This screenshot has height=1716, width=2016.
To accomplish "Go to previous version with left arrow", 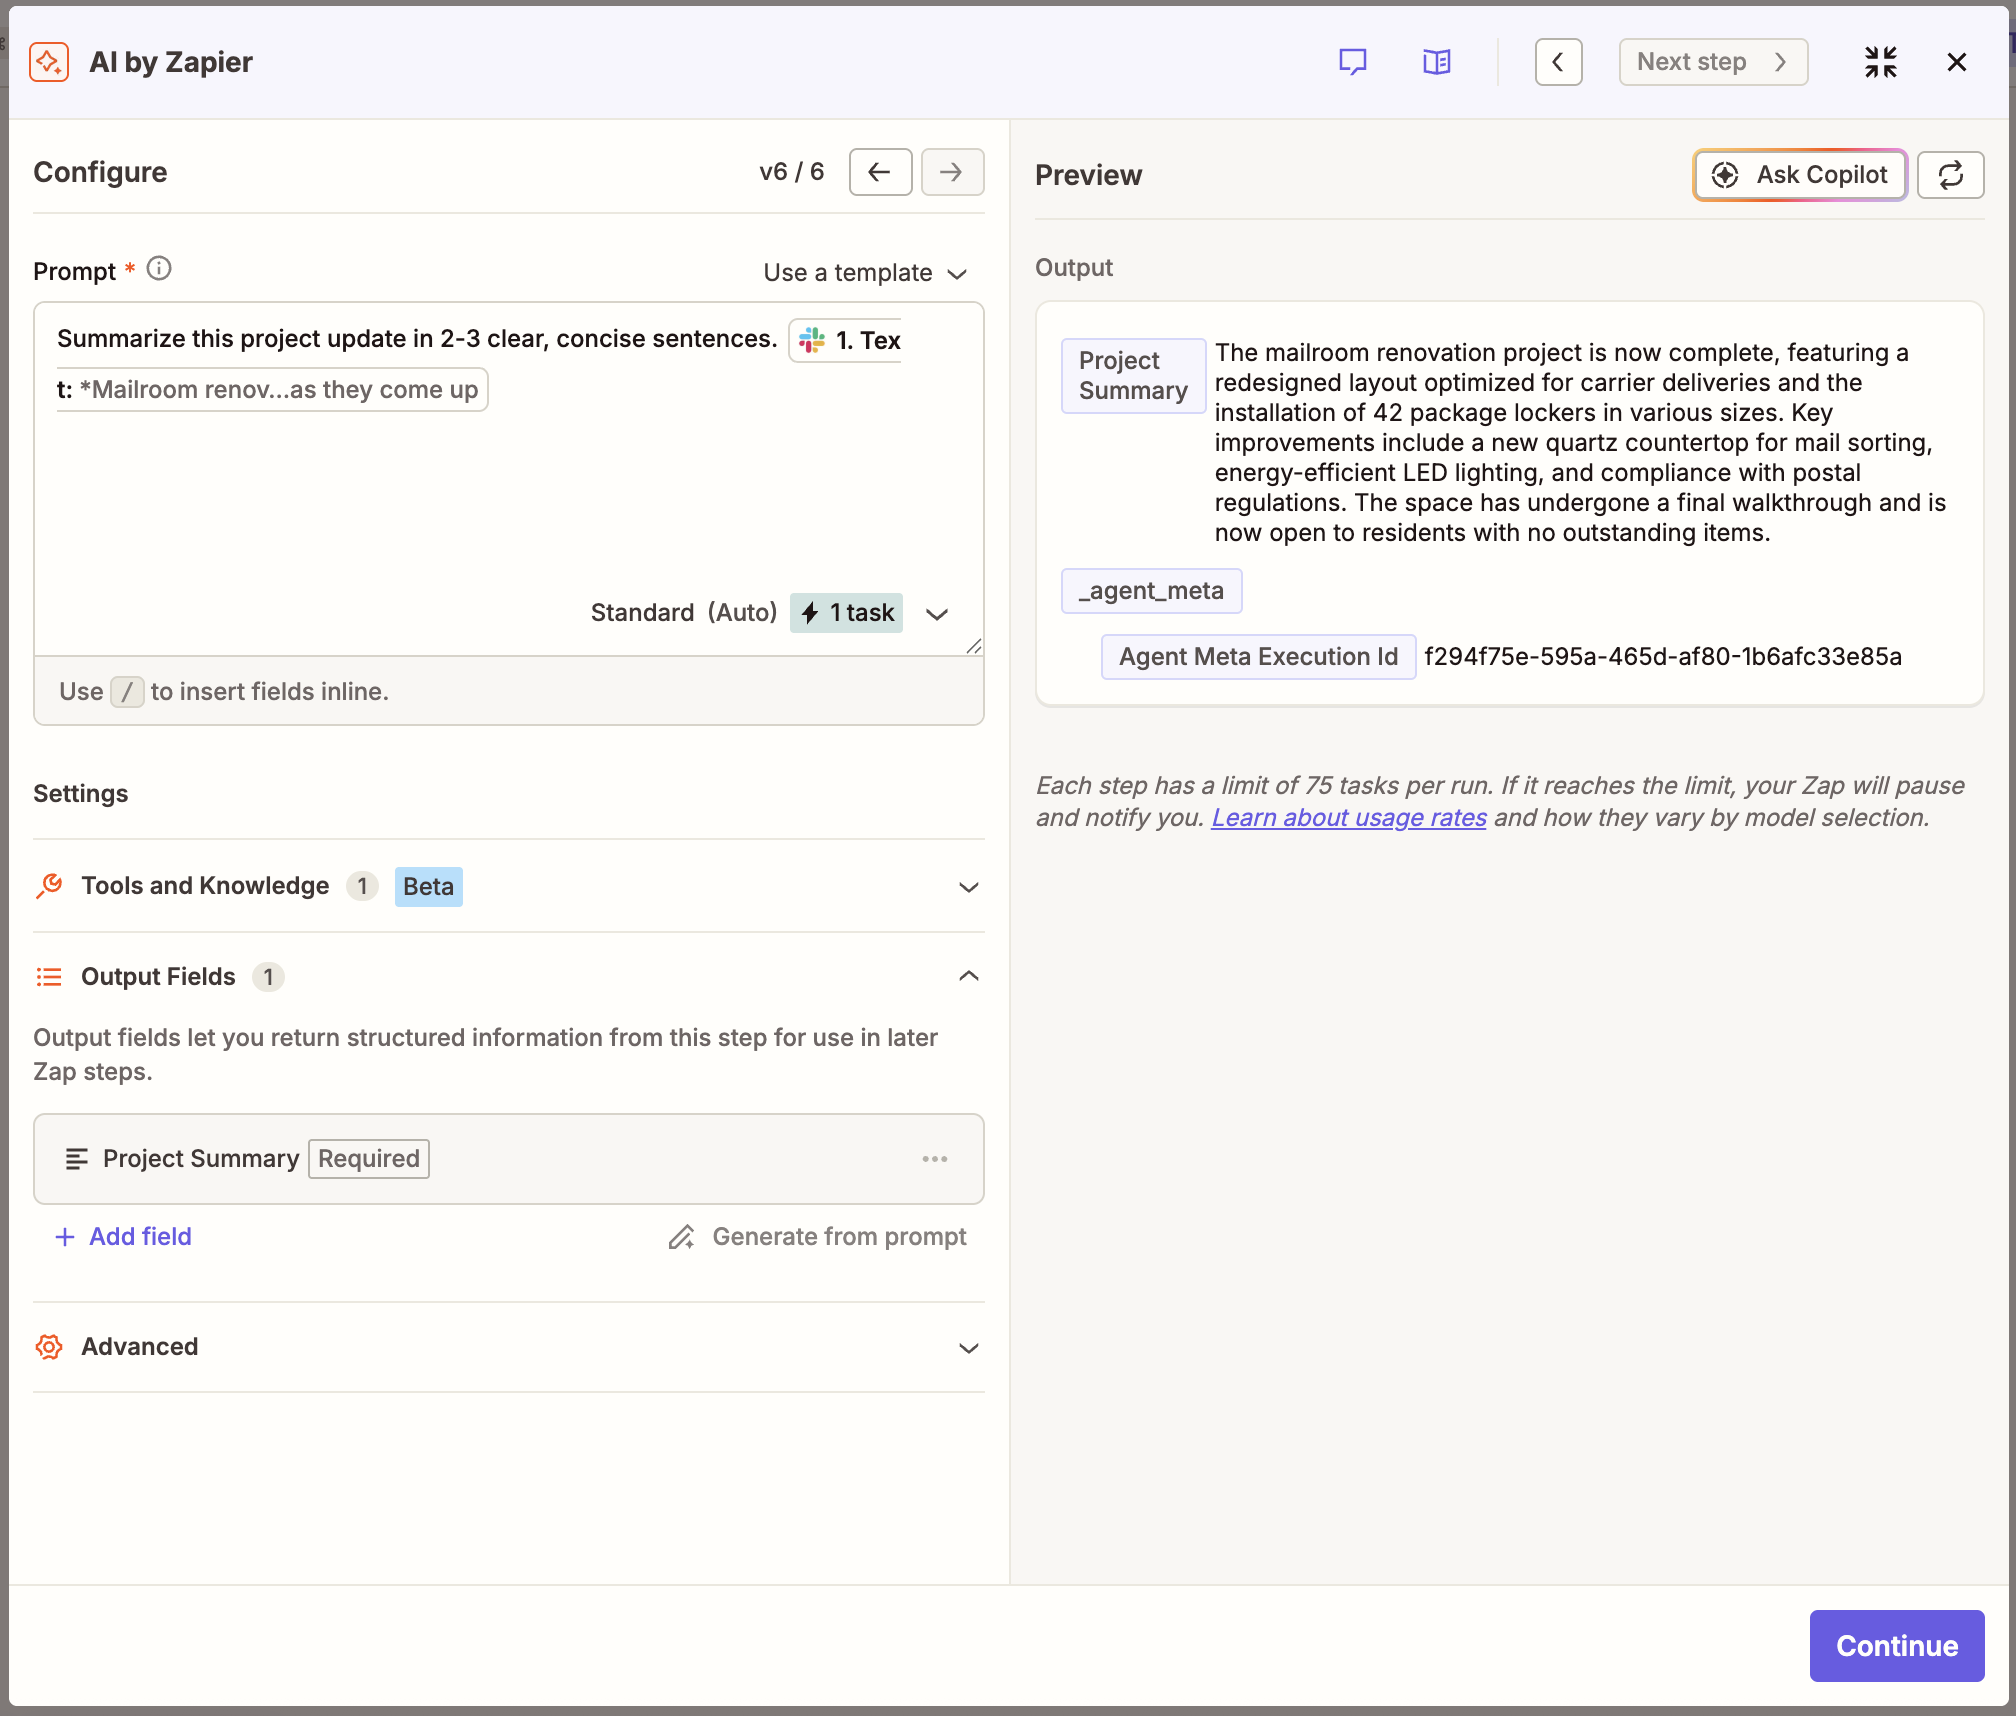I will click(880, 172).
